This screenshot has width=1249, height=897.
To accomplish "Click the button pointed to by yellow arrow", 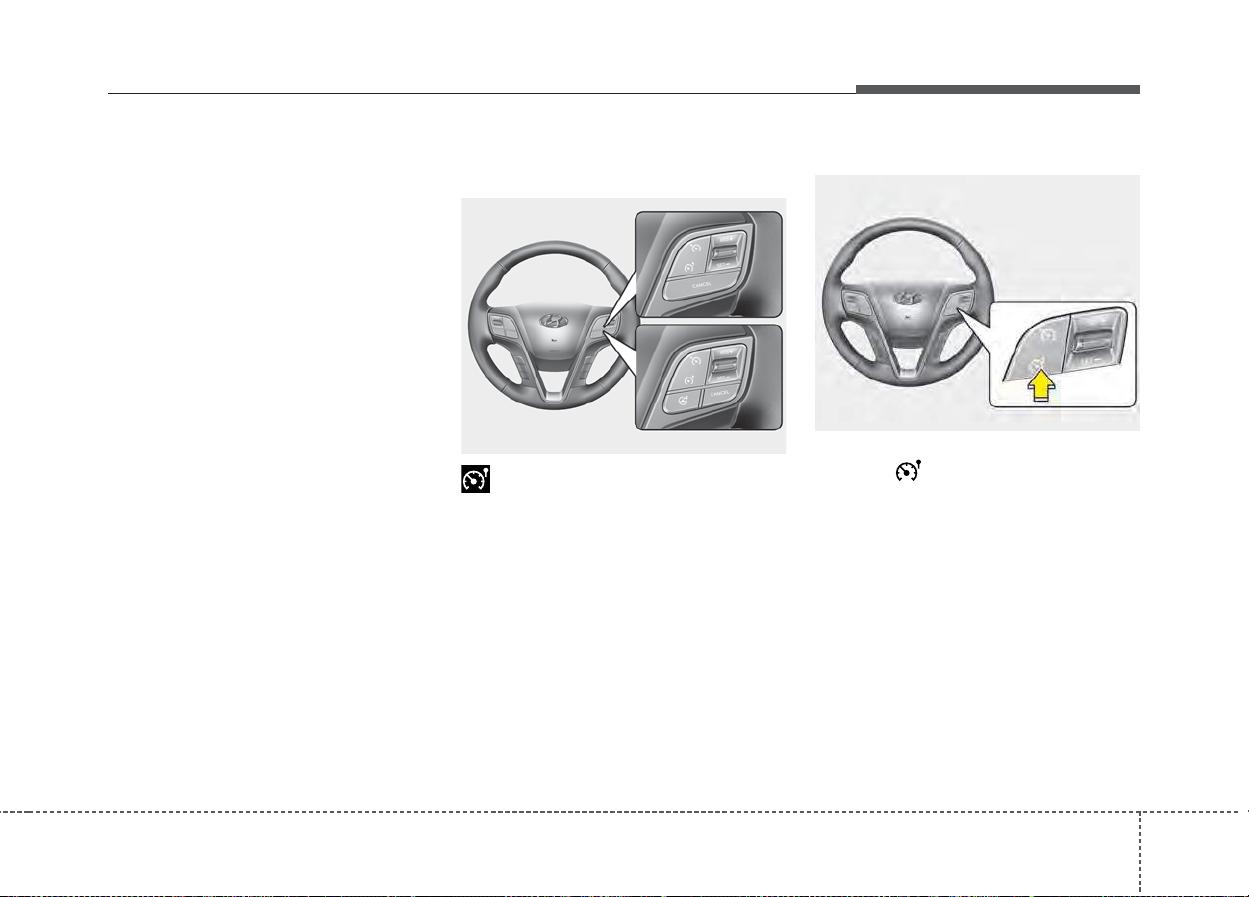I will pyautogui.click(x=1041, y=361).
